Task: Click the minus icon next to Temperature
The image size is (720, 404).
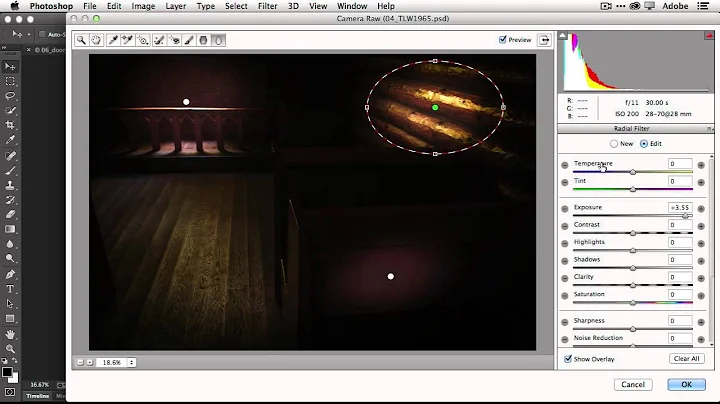Action: pos(565,165)
